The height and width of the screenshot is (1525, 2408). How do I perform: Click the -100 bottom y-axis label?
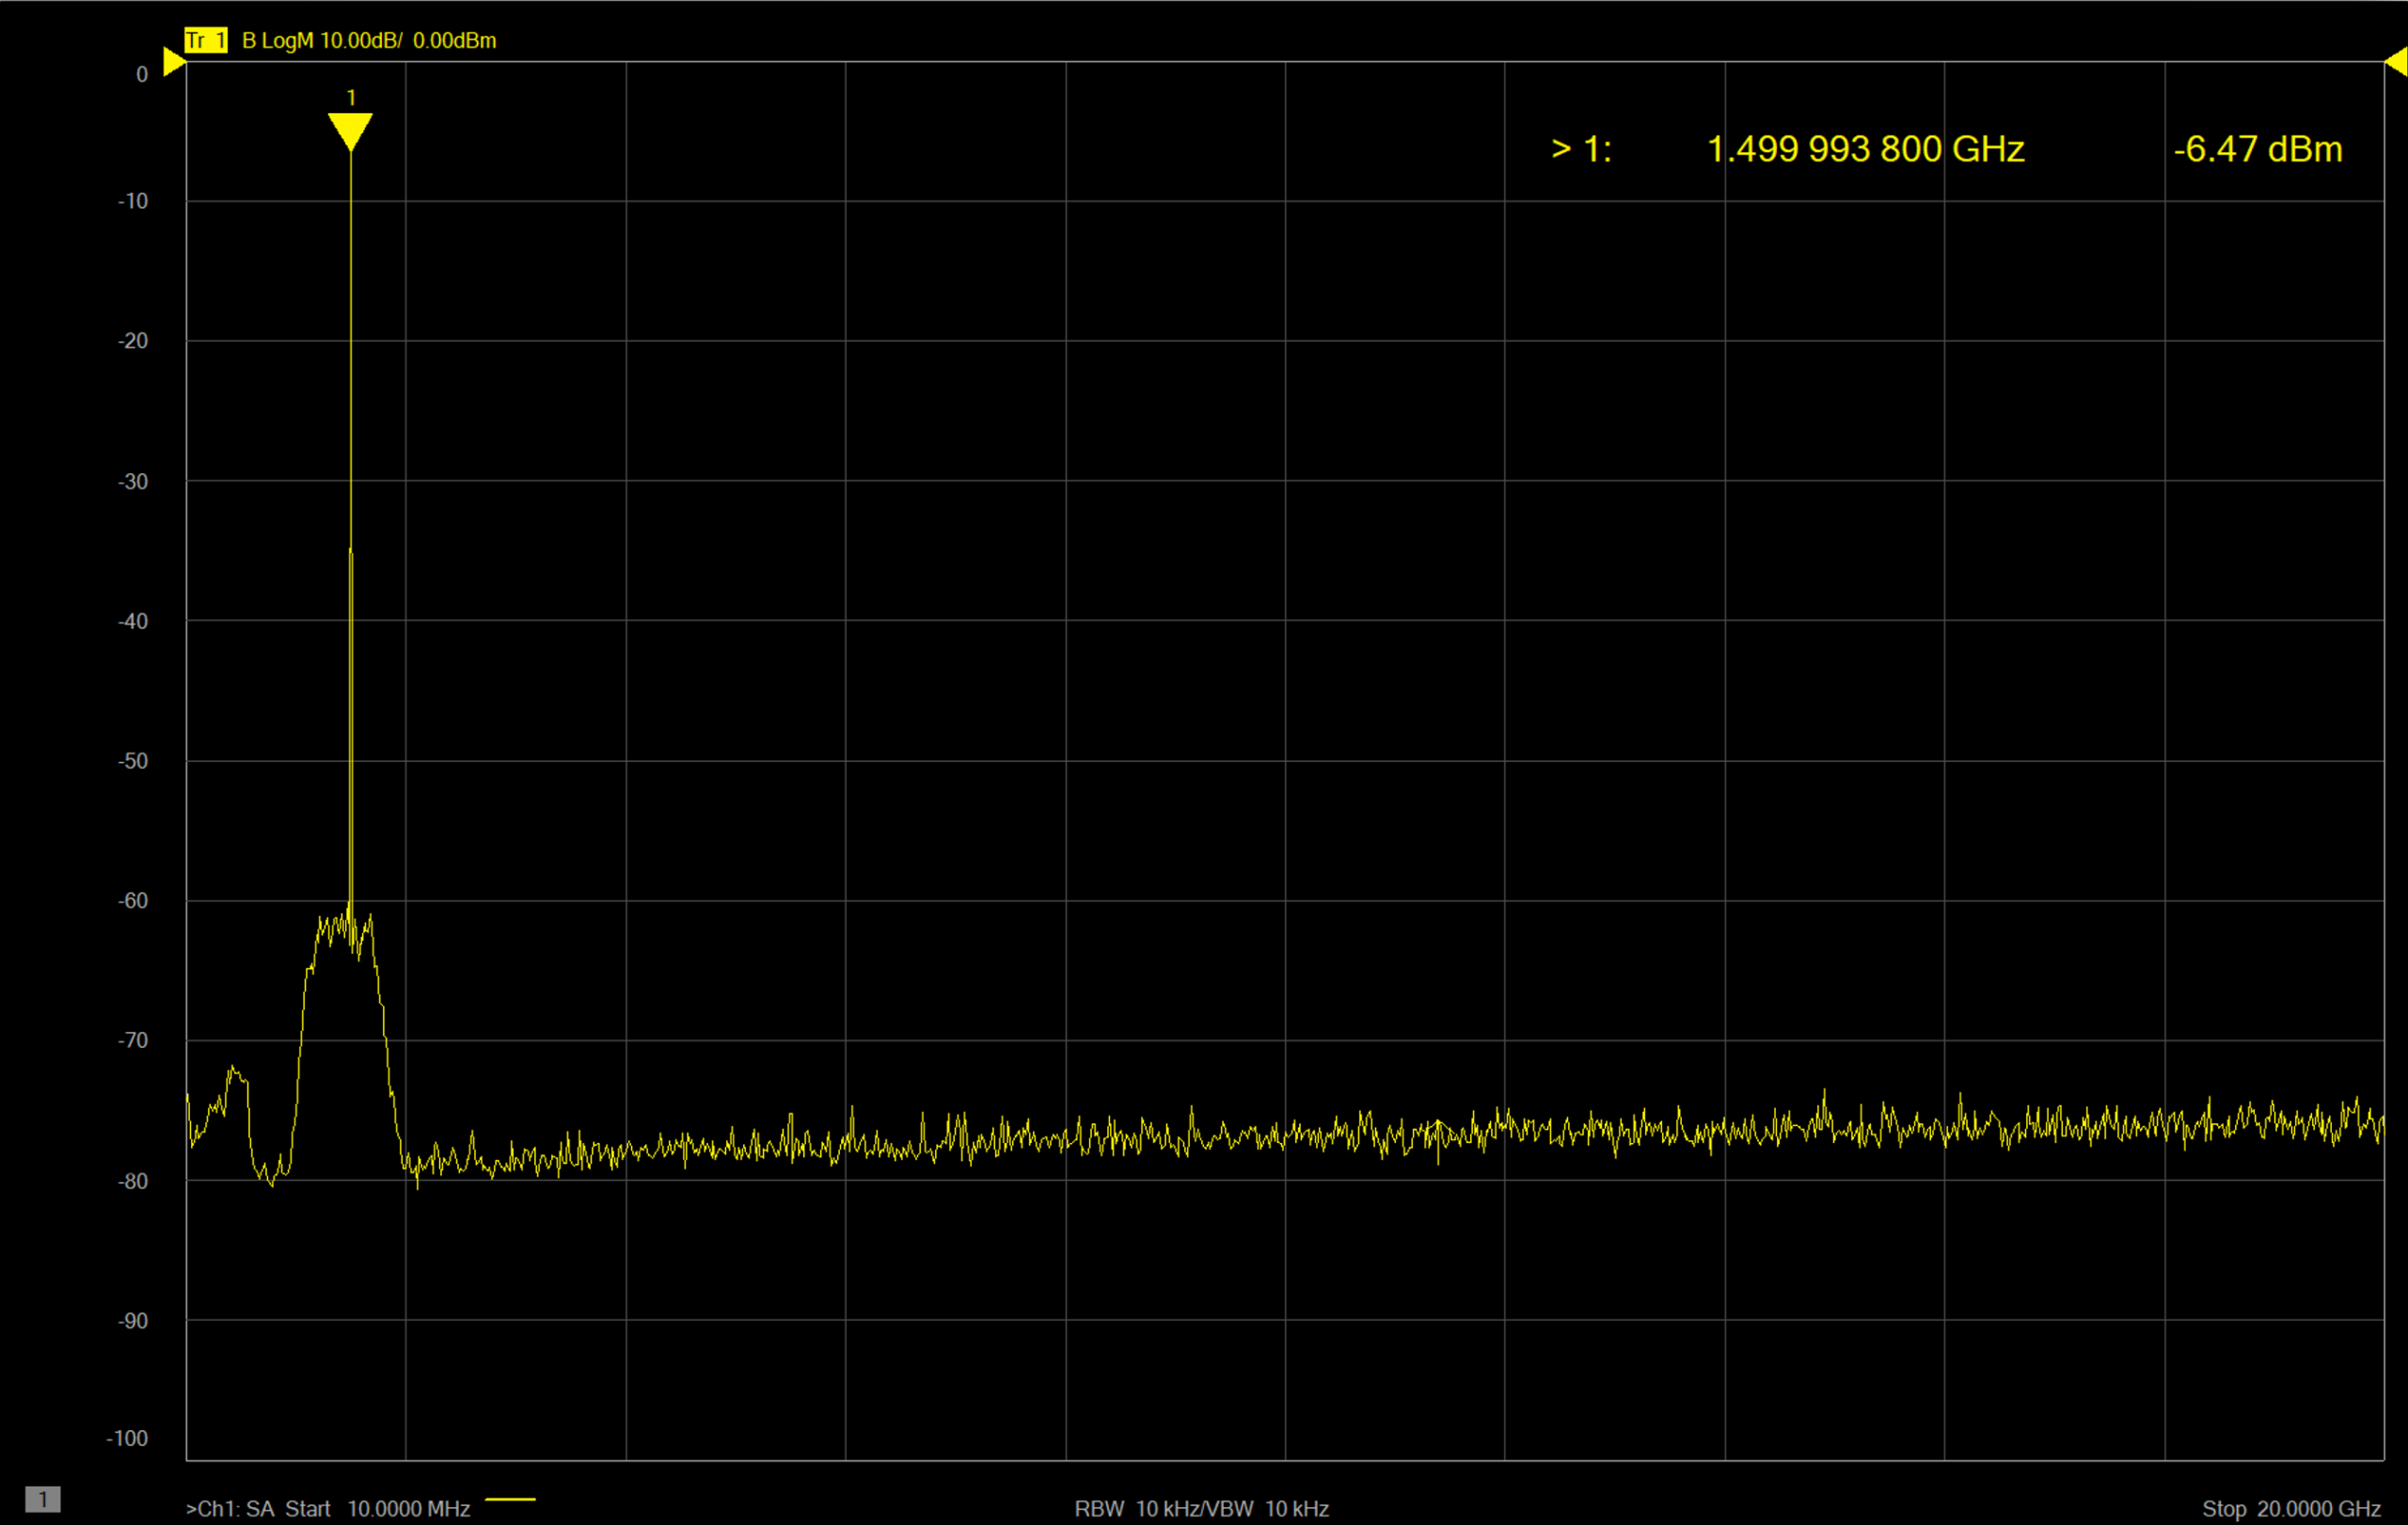[128, 1438]
